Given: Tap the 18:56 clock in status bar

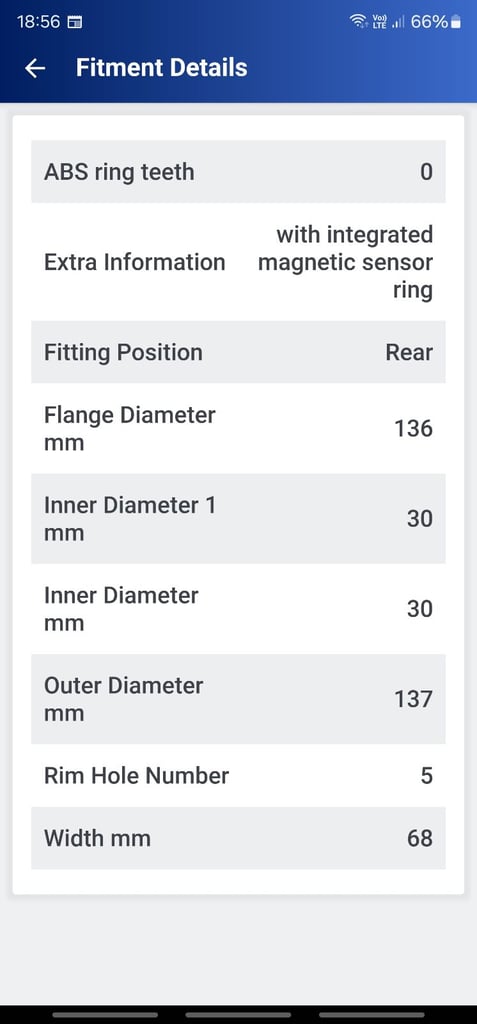Looking at the screenshot, I should [38, 22].
